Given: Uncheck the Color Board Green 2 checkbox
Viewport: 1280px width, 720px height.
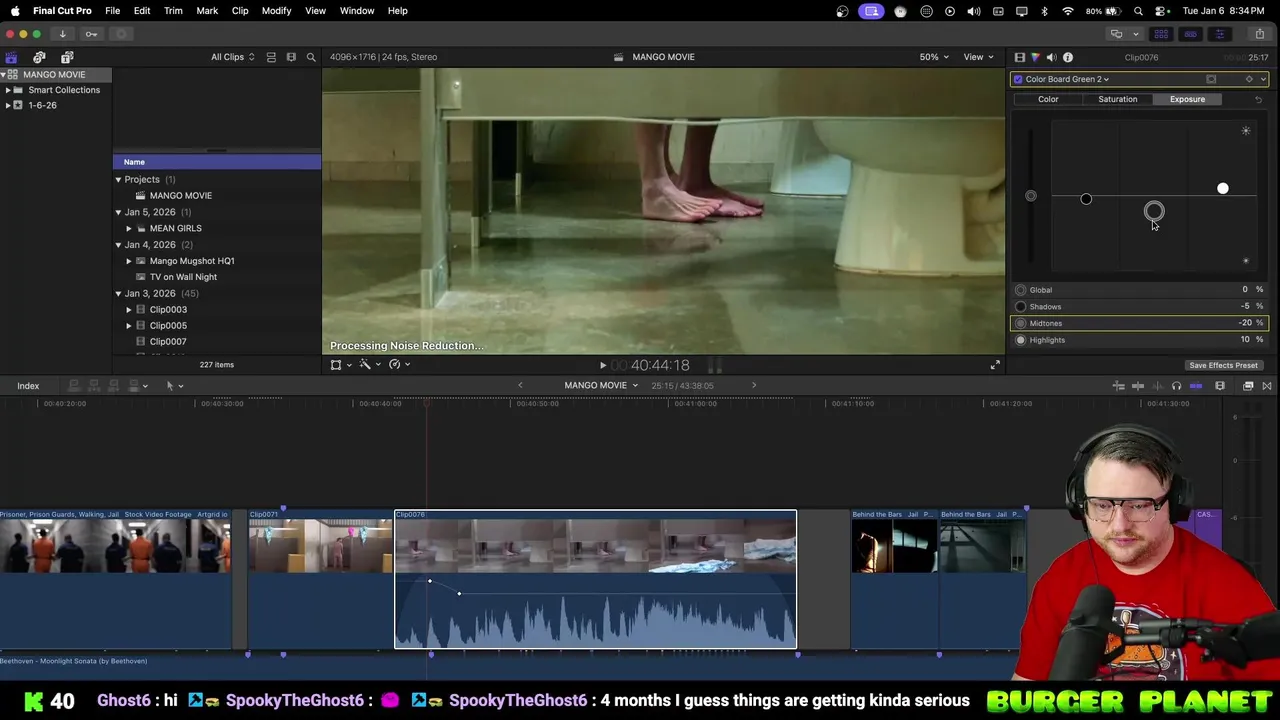Looking at the screenshot, I should [x=1018, y=79].
